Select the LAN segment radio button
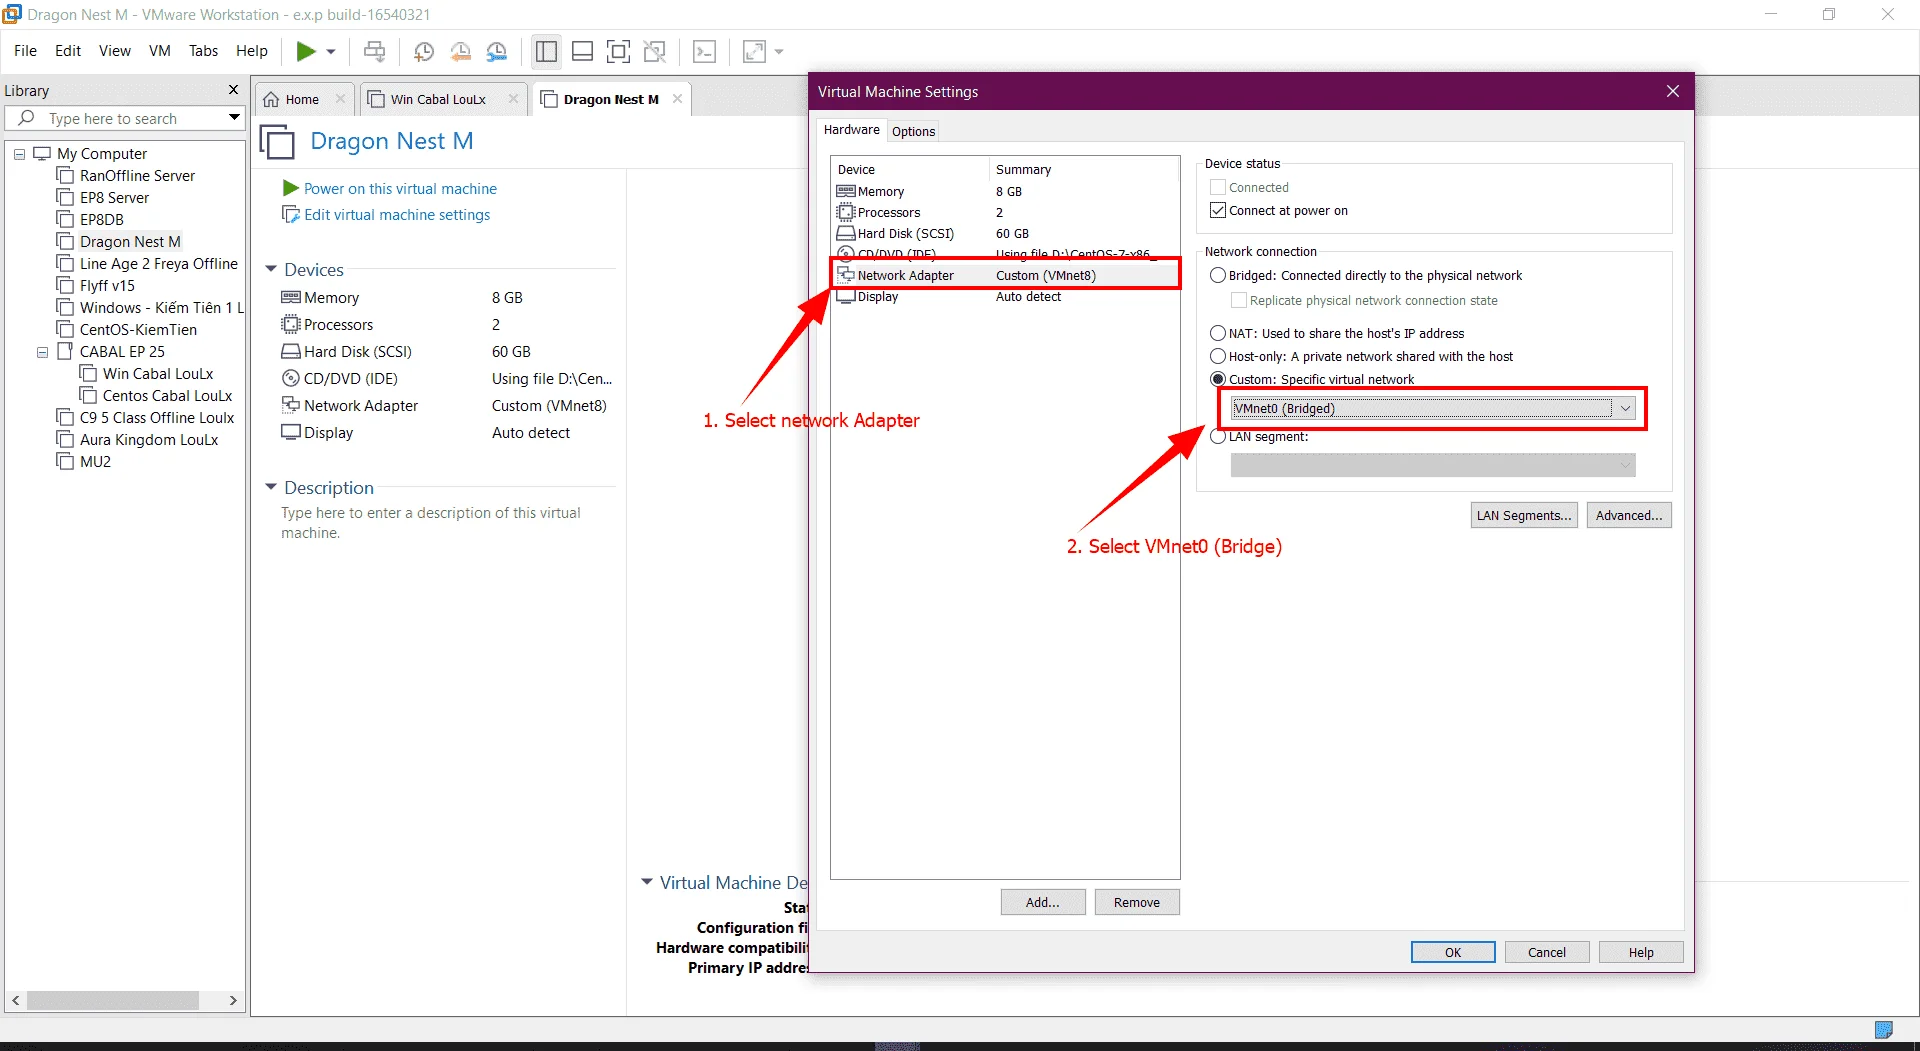The image size is (1920, 1051). pyautogui.click(x=1218, y=436)
